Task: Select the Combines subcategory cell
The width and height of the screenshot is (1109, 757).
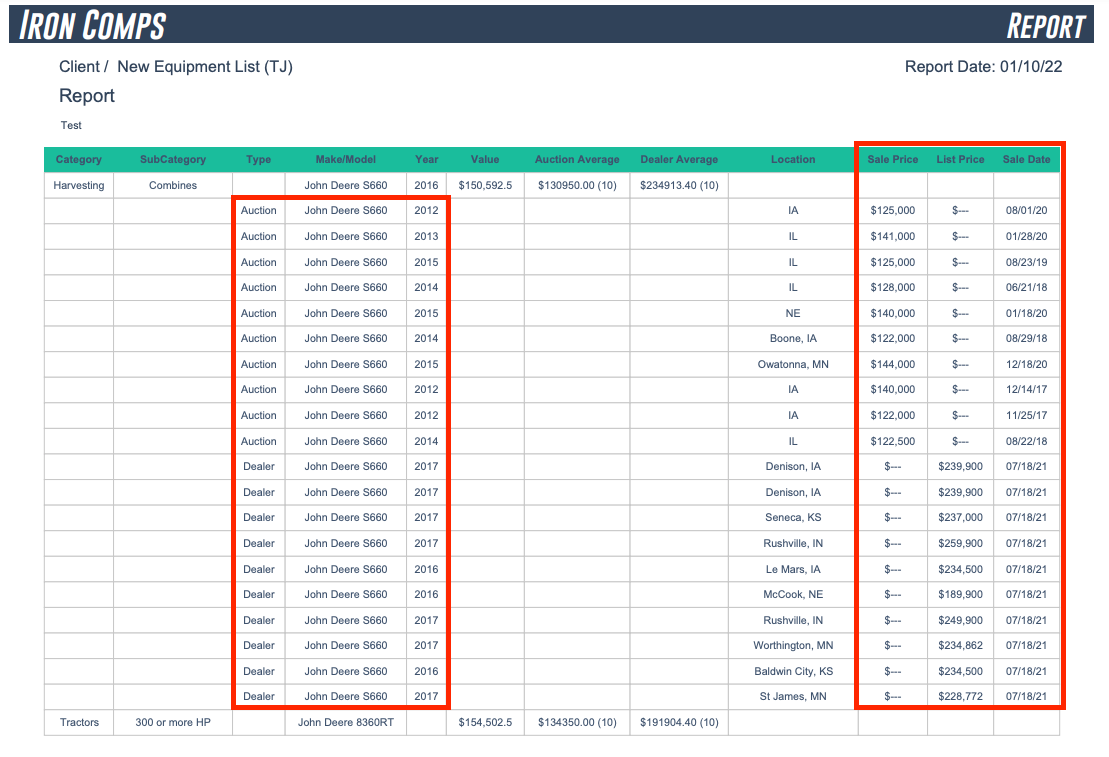Action: [x=173, y=185]
